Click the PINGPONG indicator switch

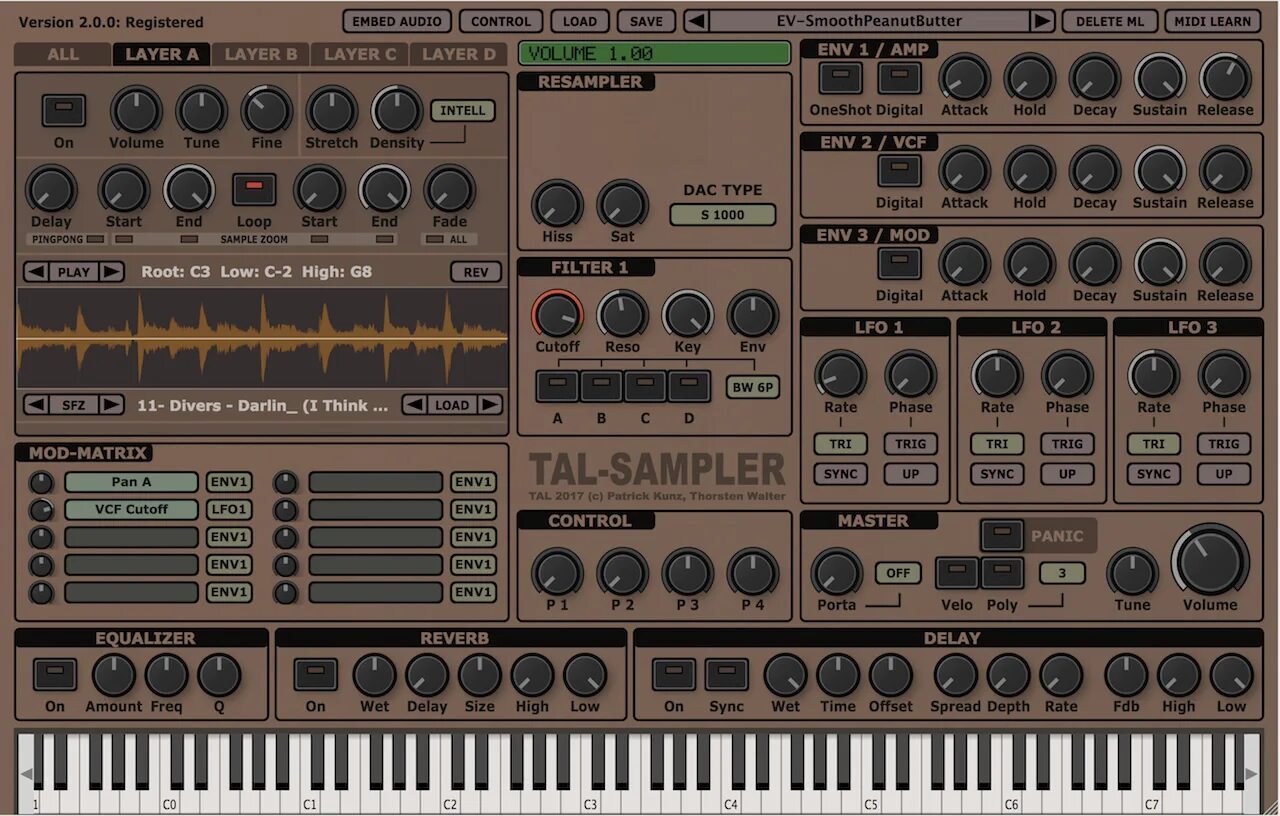[94, 240]
